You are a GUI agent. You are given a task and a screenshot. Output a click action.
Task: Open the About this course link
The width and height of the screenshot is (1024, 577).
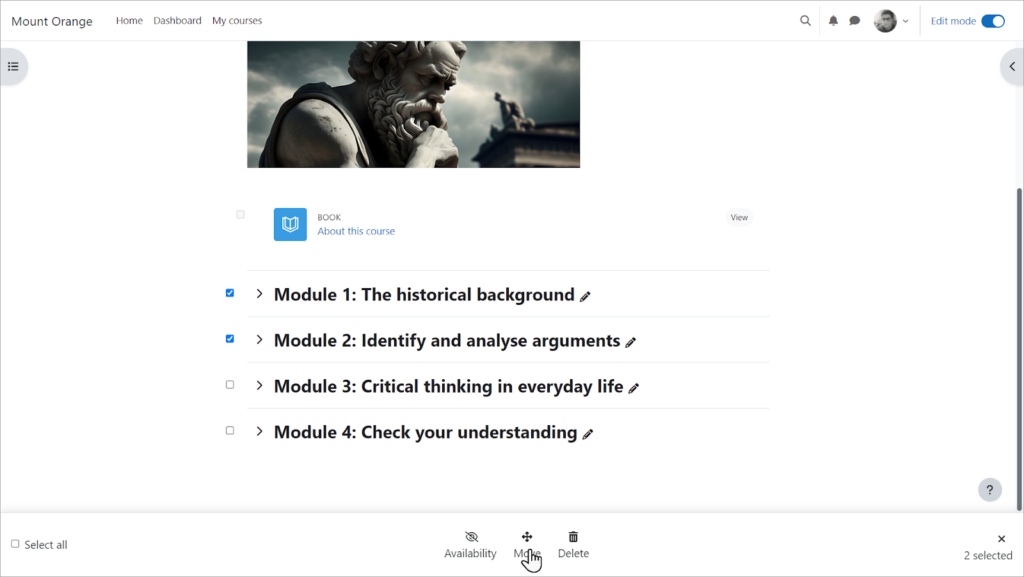[356, 231]
